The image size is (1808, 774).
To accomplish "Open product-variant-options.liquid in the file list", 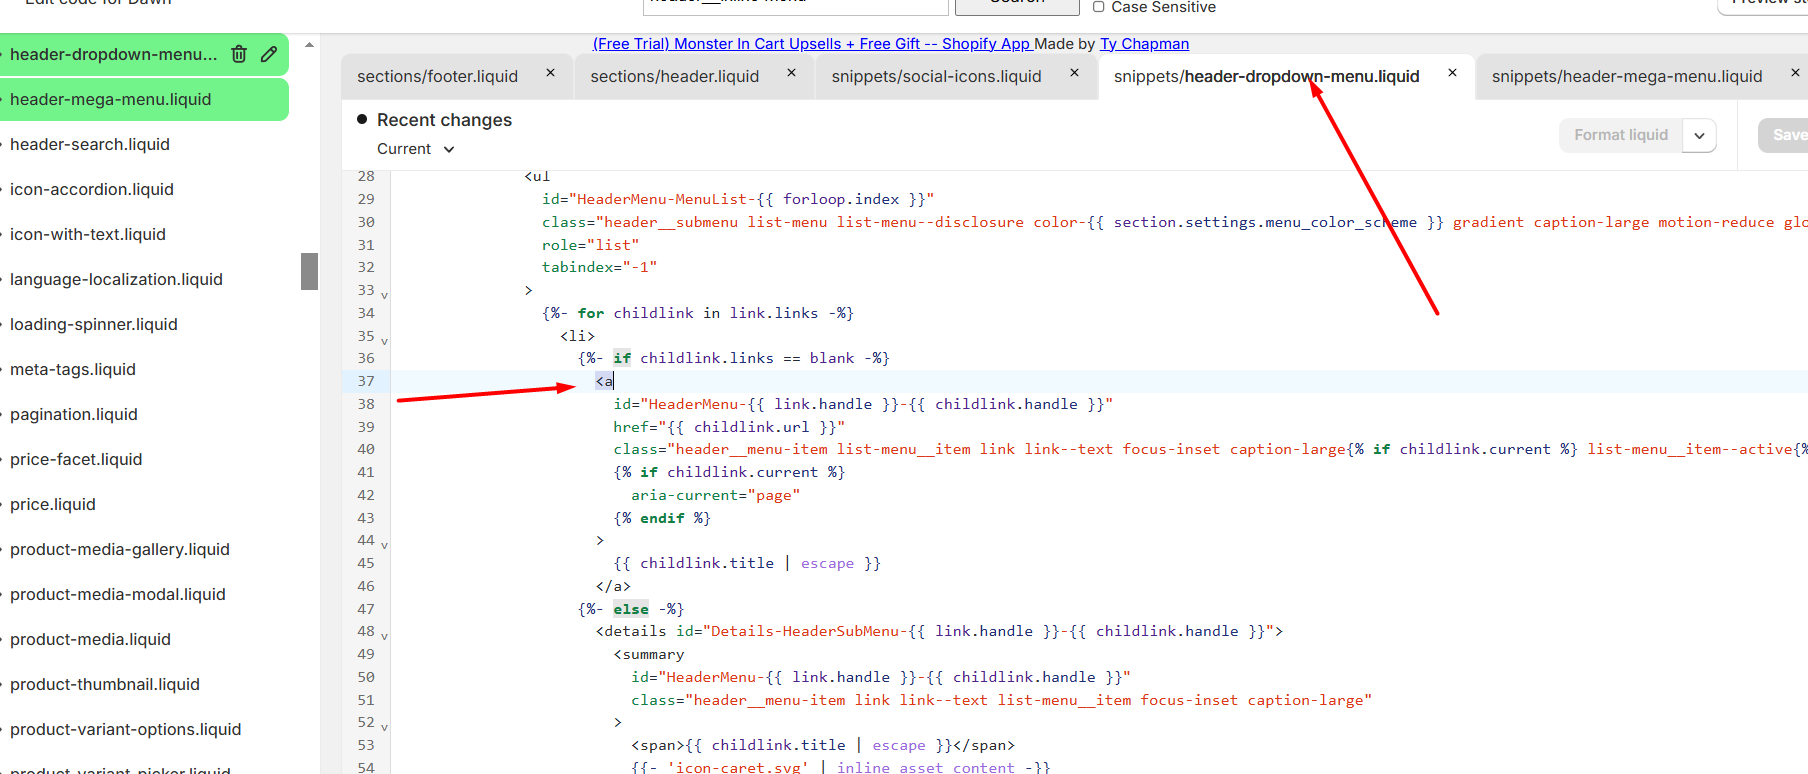I will (x=126, y=730).
